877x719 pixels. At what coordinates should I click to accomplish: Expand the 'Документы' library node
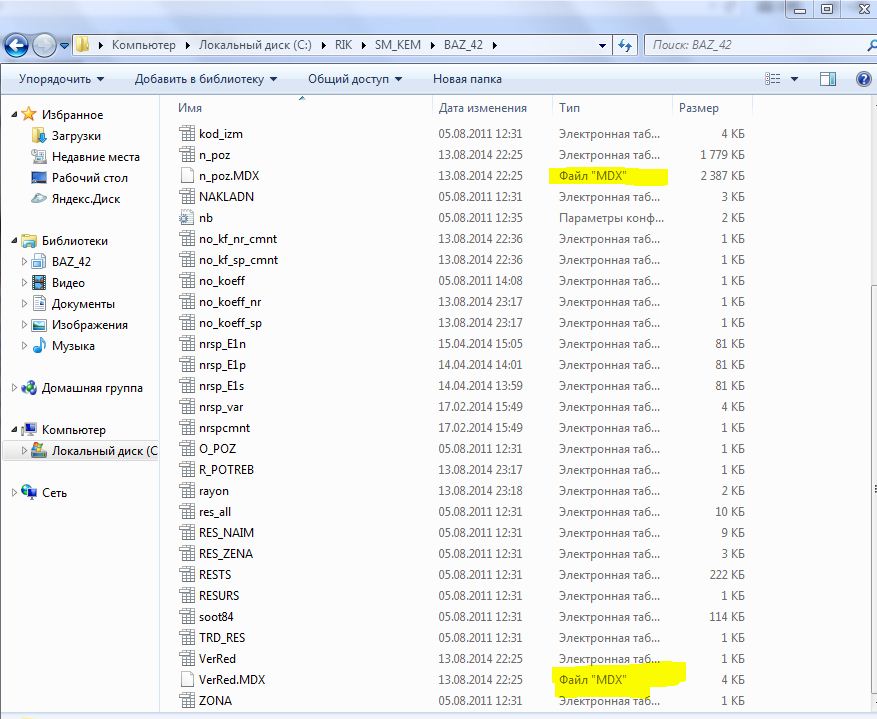24,304
